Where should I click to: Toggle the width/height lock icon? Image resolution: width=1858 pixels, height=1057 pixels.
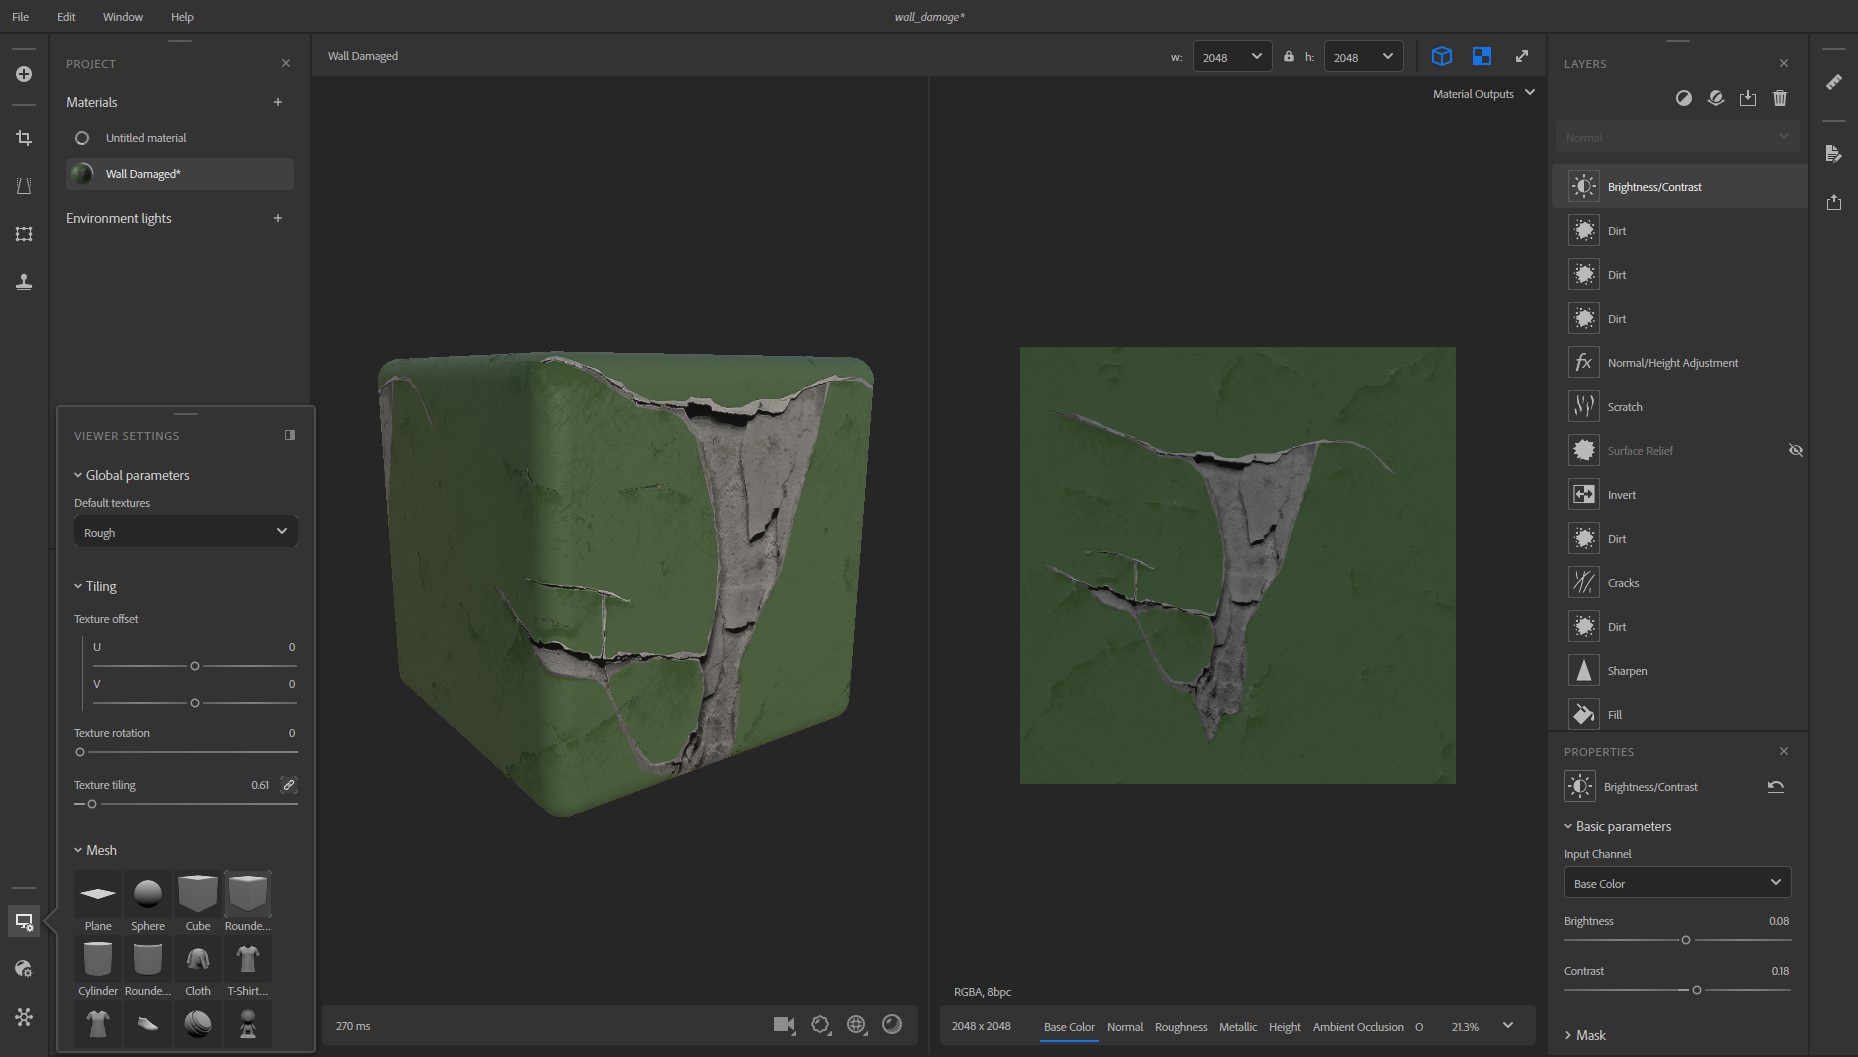pos(1289,57)
